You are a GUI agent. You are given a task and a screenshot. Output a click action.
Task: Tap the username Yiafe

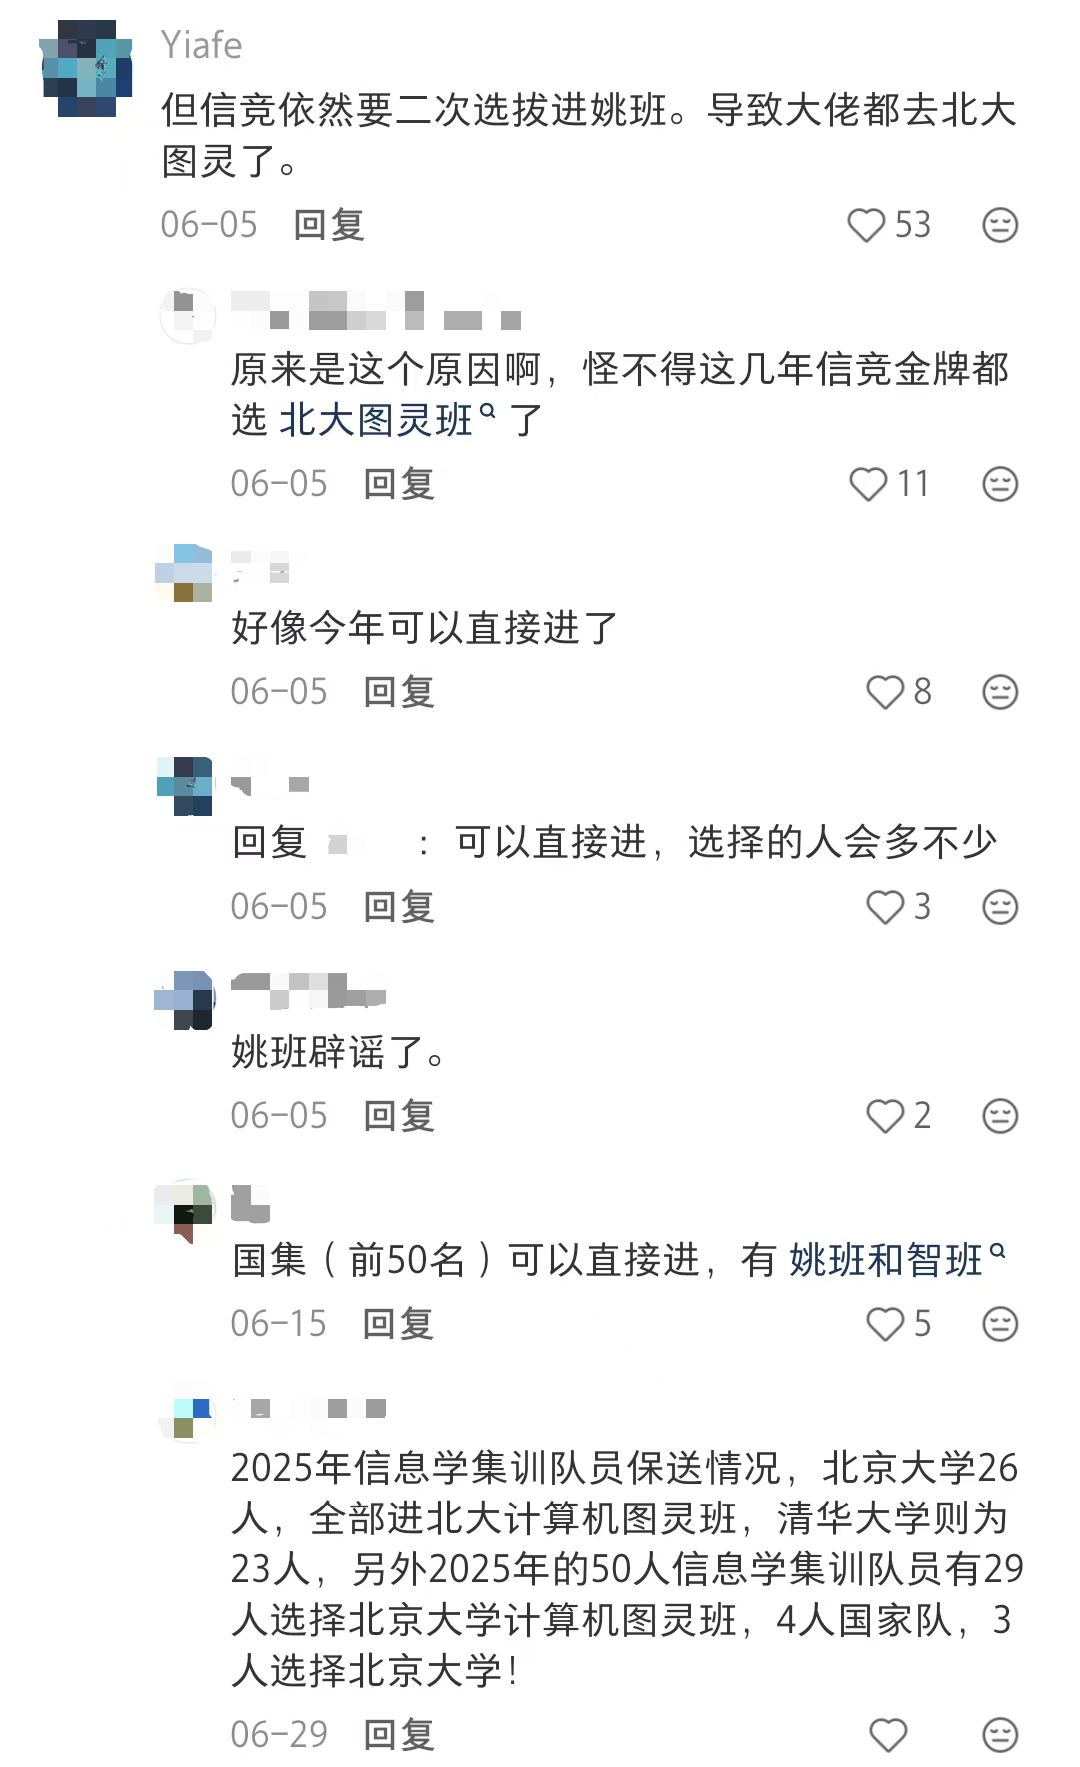click(x=201, y=46)
